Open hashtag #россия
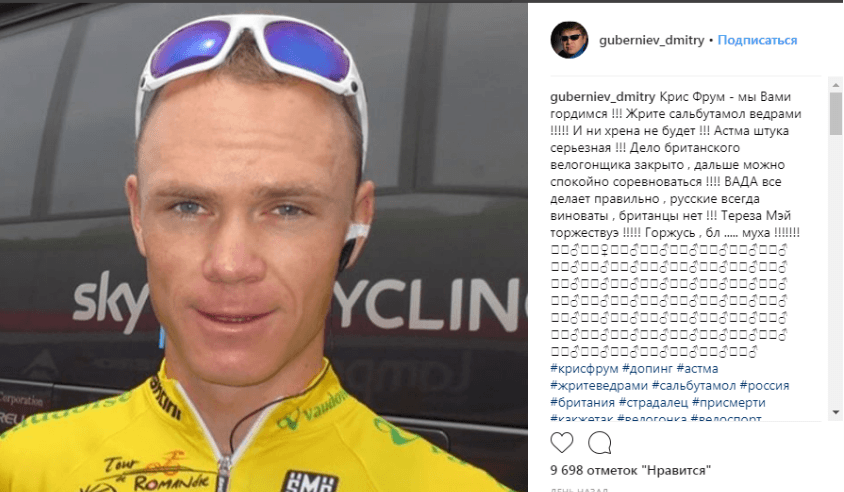 tap(764, 386)
